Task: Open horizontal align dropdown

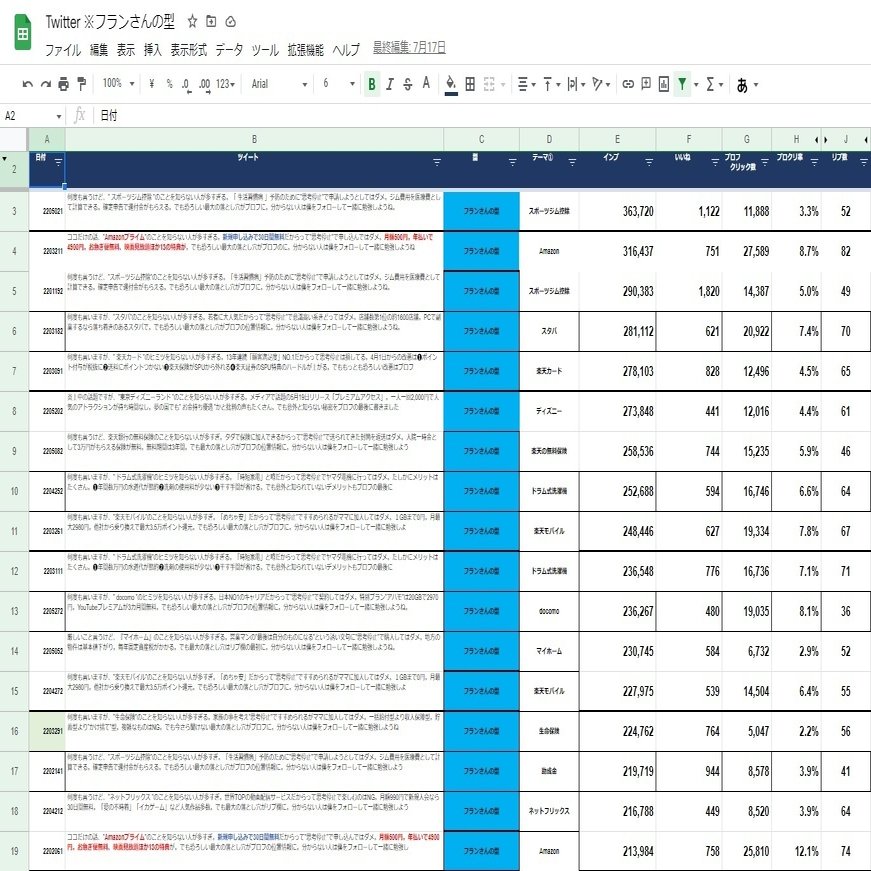Action: pos(527,84)
